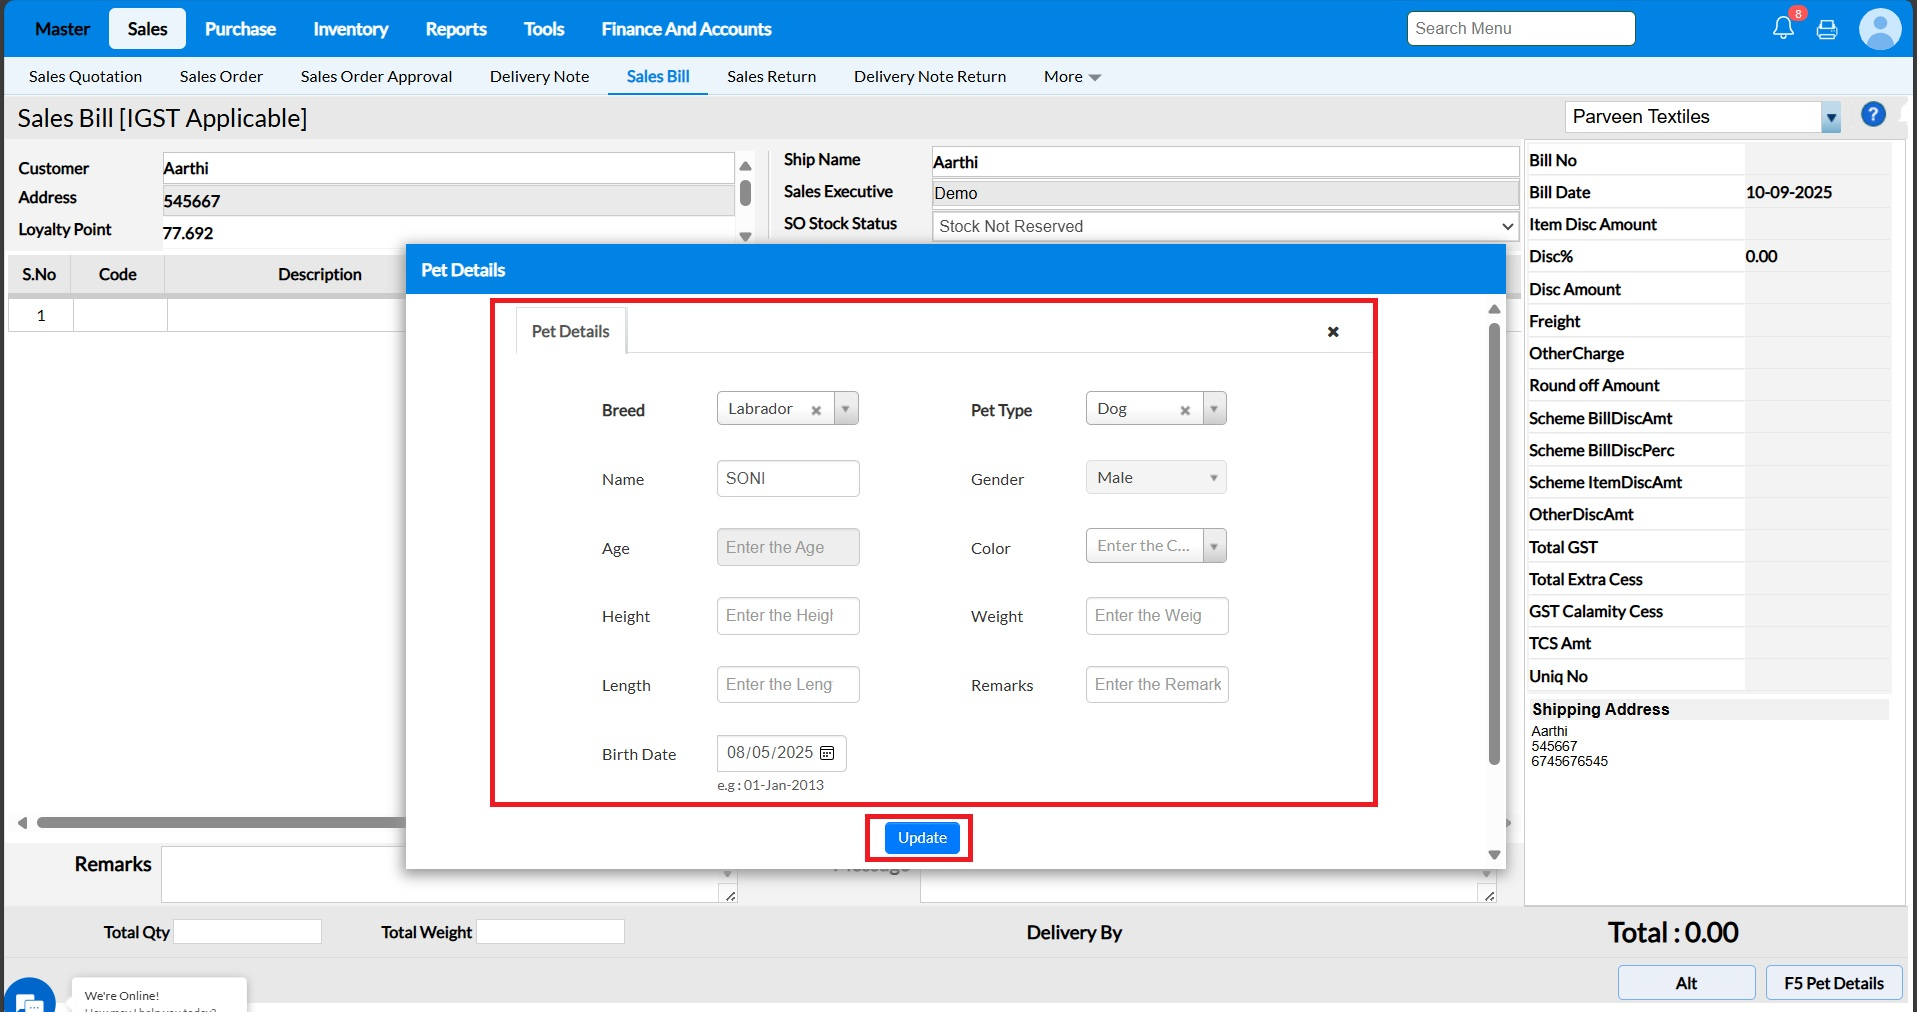Image resolution: width=1917 pixels, height=1012 pixels.
Task: Go to Sales Order tab
Action: (x=221, y=76)
